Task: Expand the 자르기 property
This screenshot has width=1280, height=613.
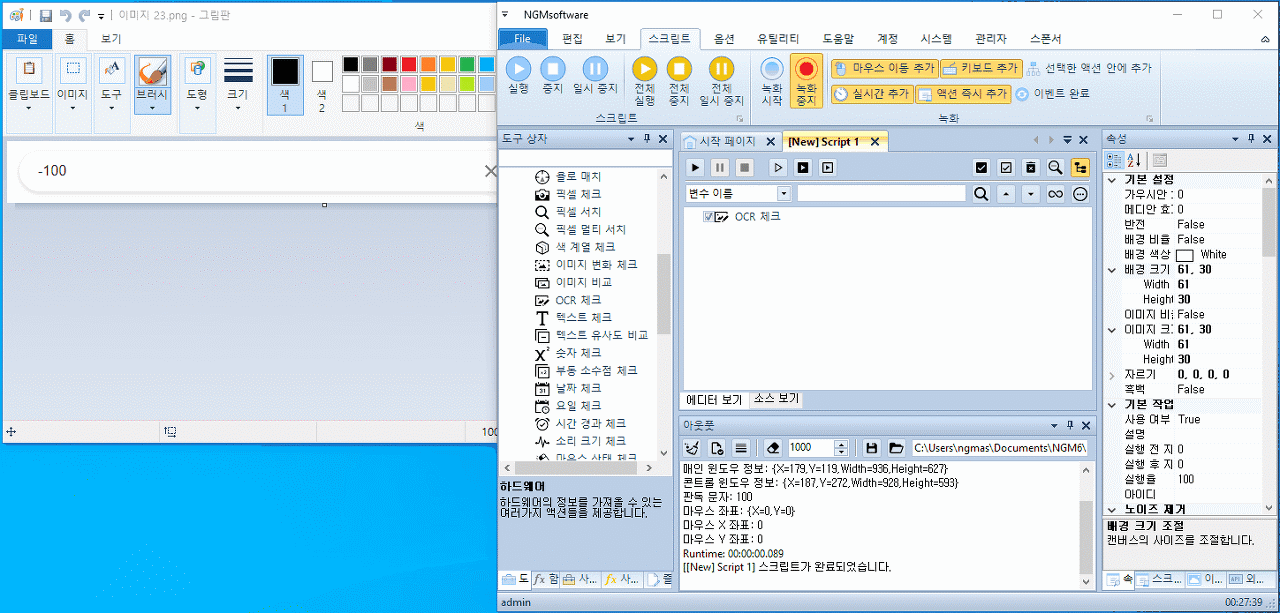Action: click(x=1113, y=375)
